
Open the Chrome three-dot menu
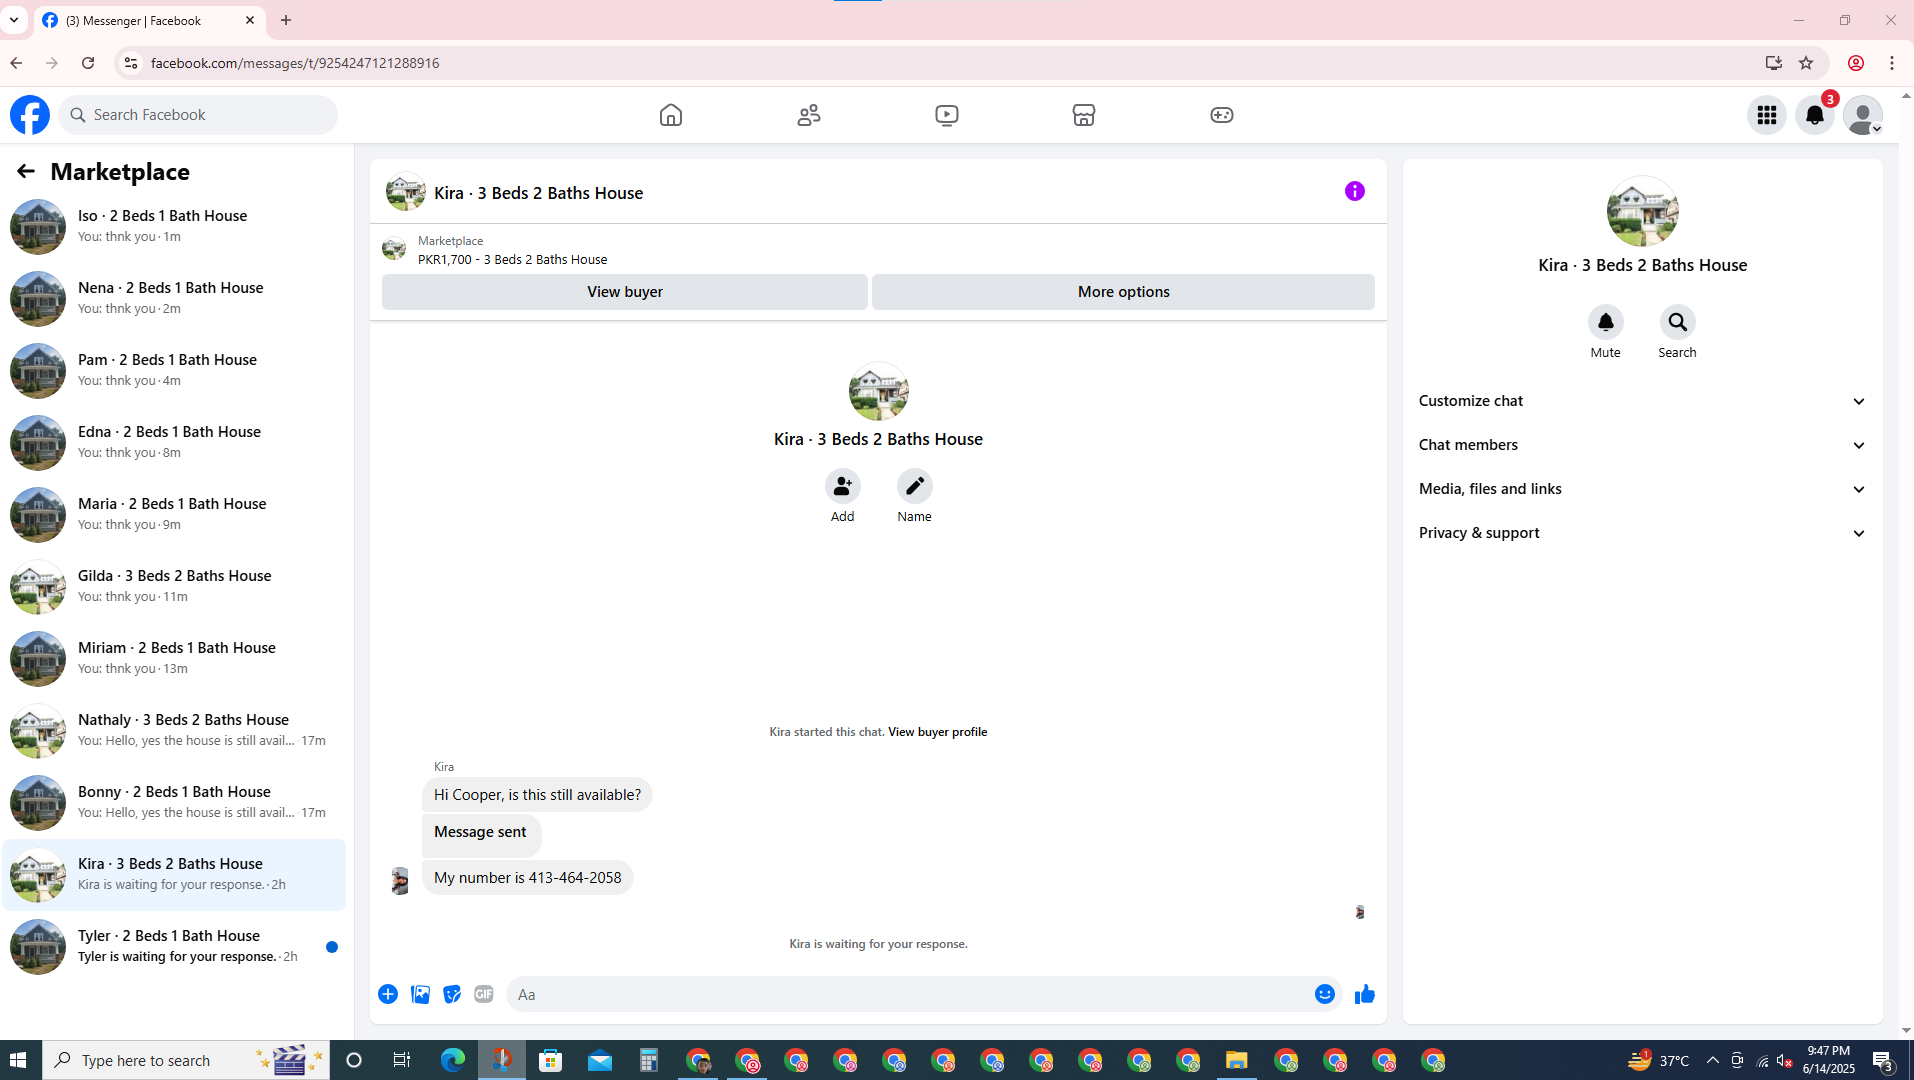(x=1891, y=63)
